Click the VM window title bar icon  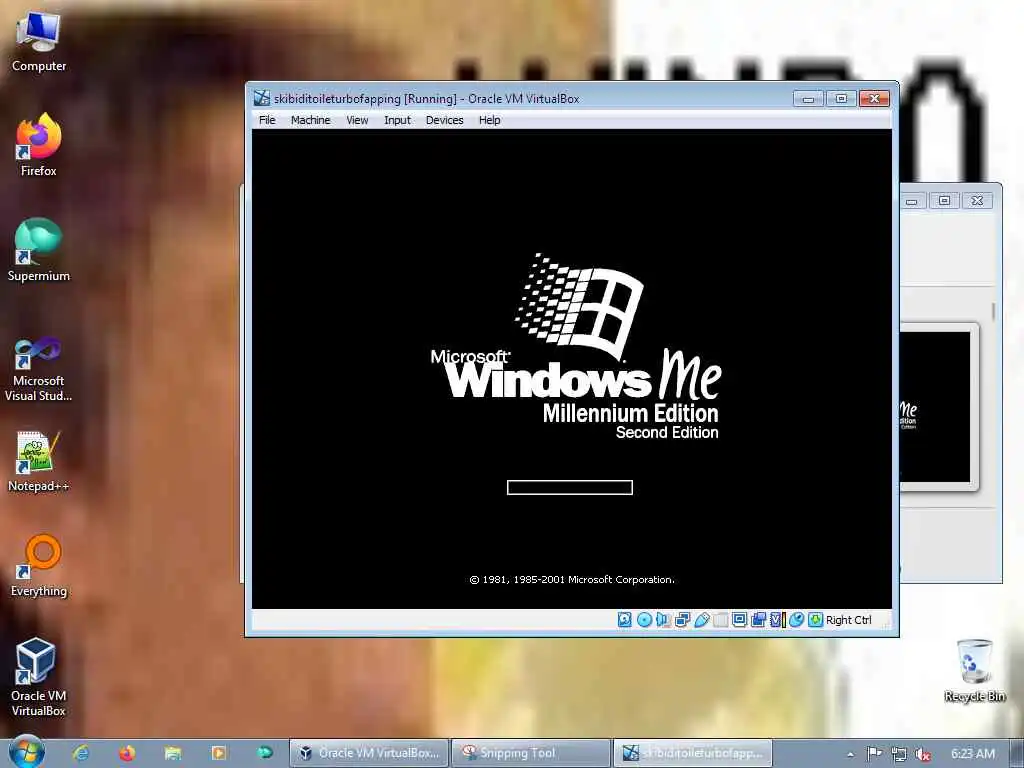click(x=261, y=98)
